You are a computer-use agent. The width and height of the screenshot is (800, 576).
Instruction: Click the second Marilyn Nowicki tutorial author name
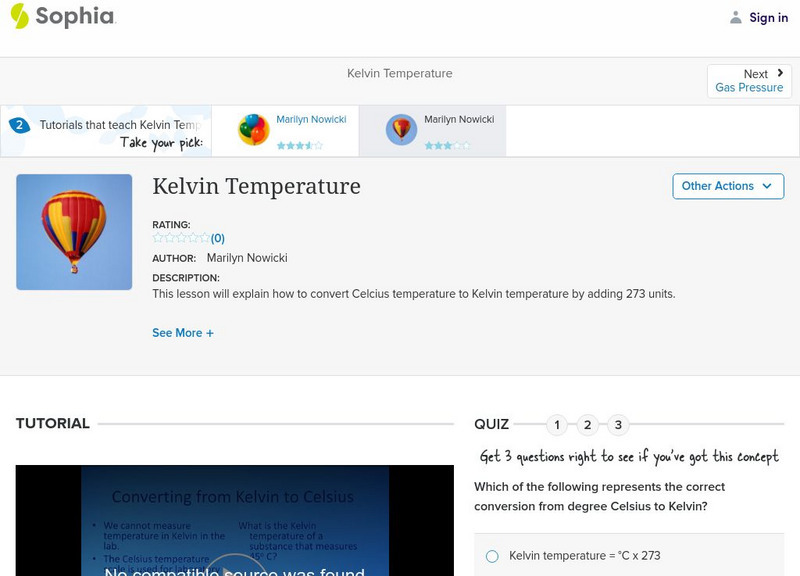click(459, 119)
